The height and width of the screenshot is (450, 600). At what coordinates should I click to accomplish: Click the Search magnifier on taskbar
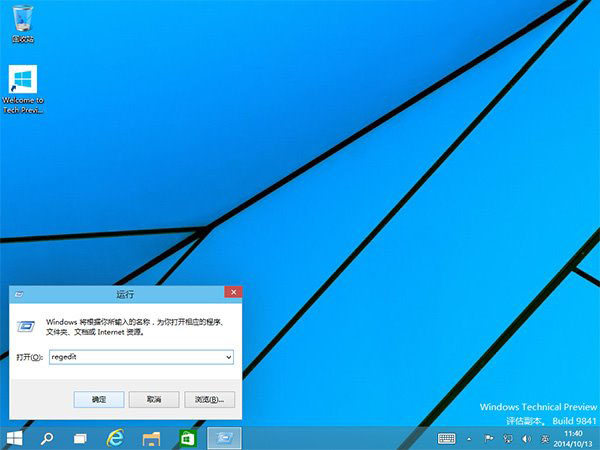46,438
